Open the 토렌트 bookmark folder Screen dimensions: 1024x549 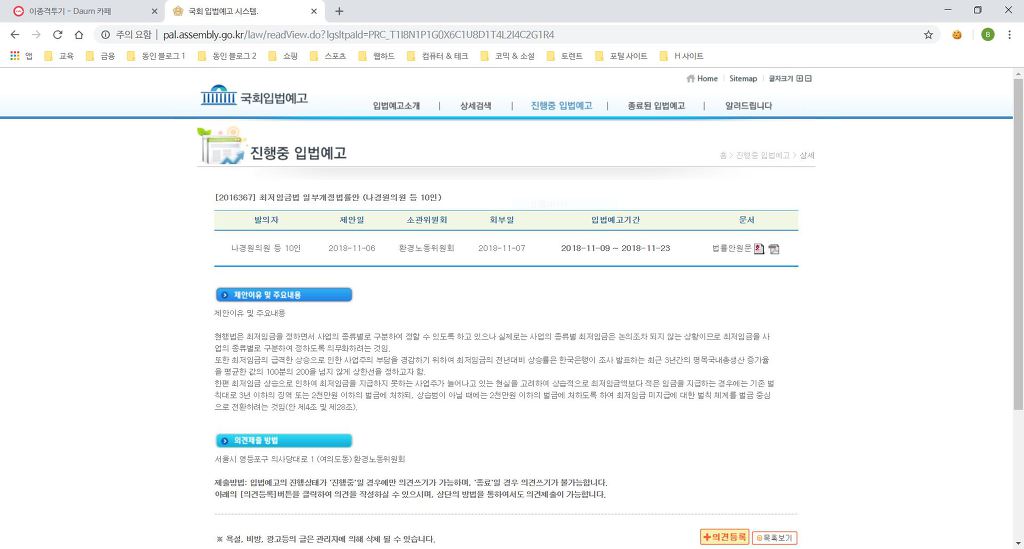[x=565, y=56]
